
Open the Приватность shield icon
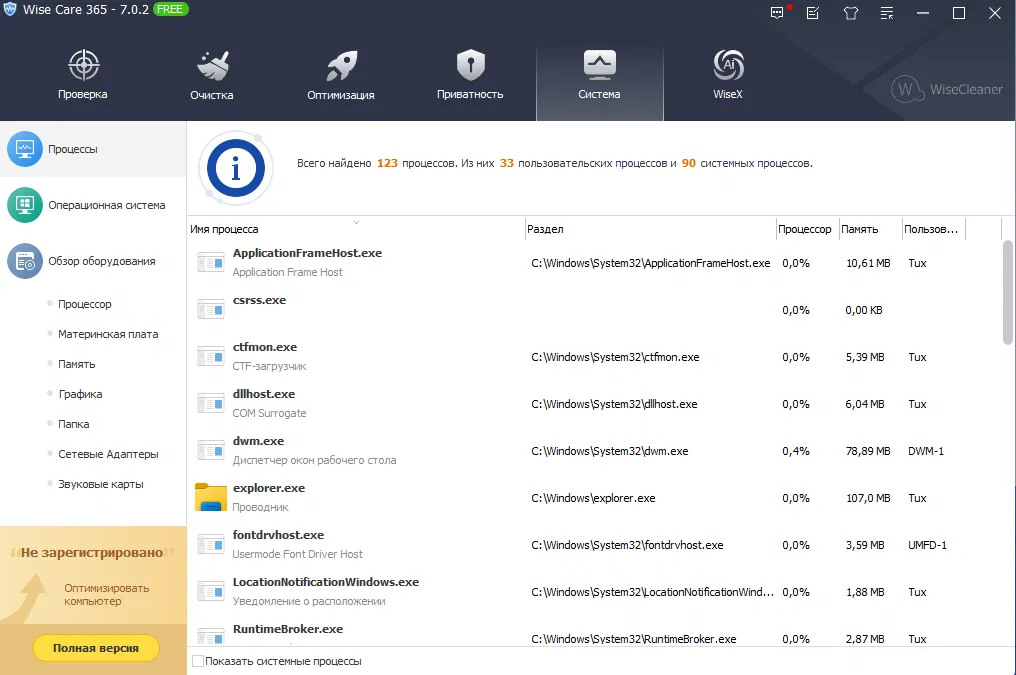tap(470, 65)
